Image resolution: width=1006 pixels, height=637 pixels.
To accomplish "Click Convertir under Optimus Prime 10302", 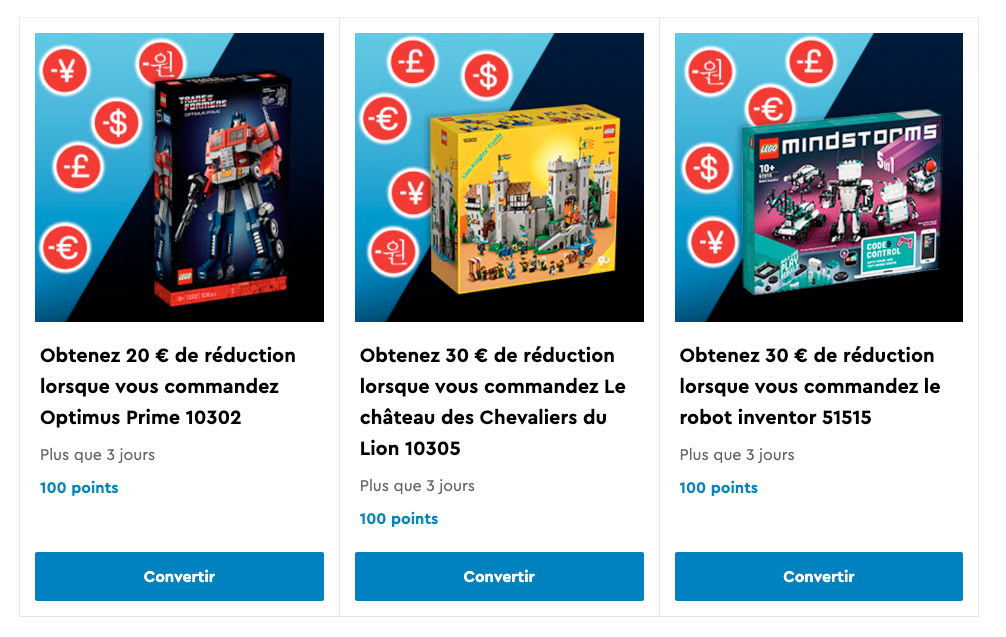I will 179,576.
